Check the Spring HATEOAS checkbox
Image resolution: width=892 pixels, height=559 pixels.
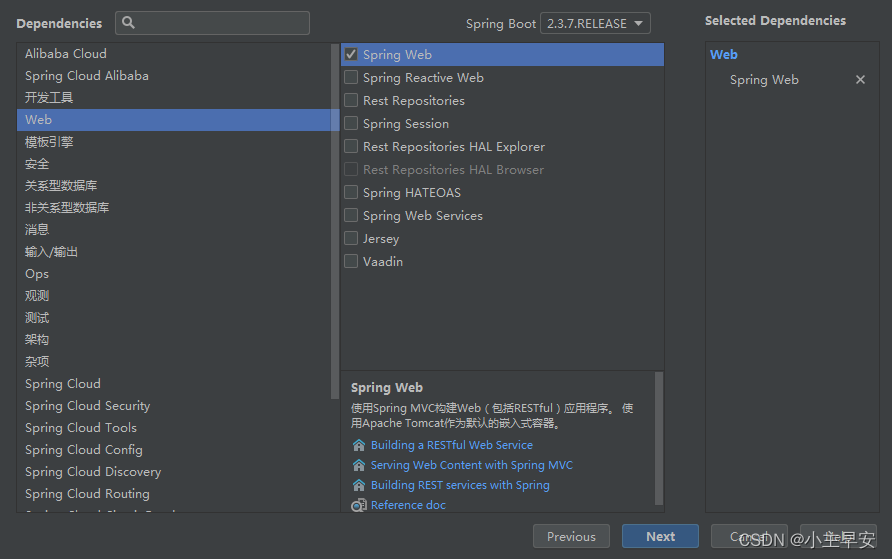pyautogui.click(x=351, y=192)
